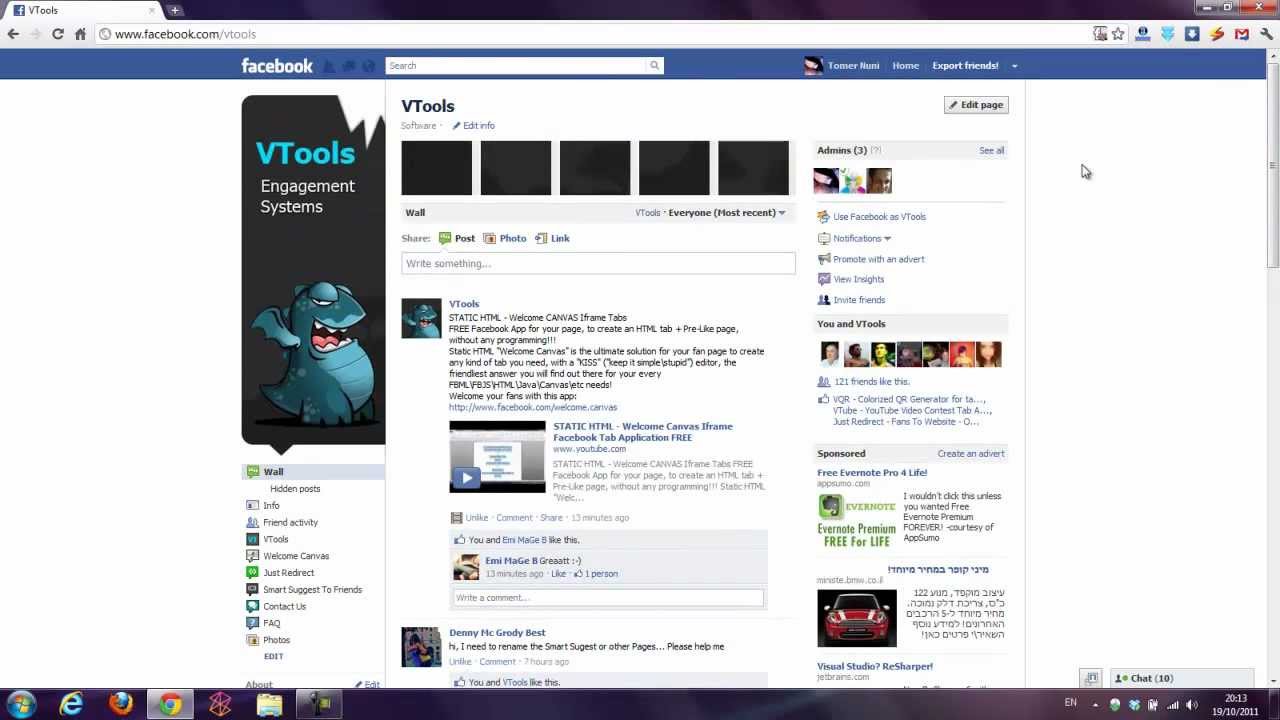Open account dropdown arrow in header
Image resolution: width=1280 pixels, height=720 pixels.
(x=1014, y=66)
